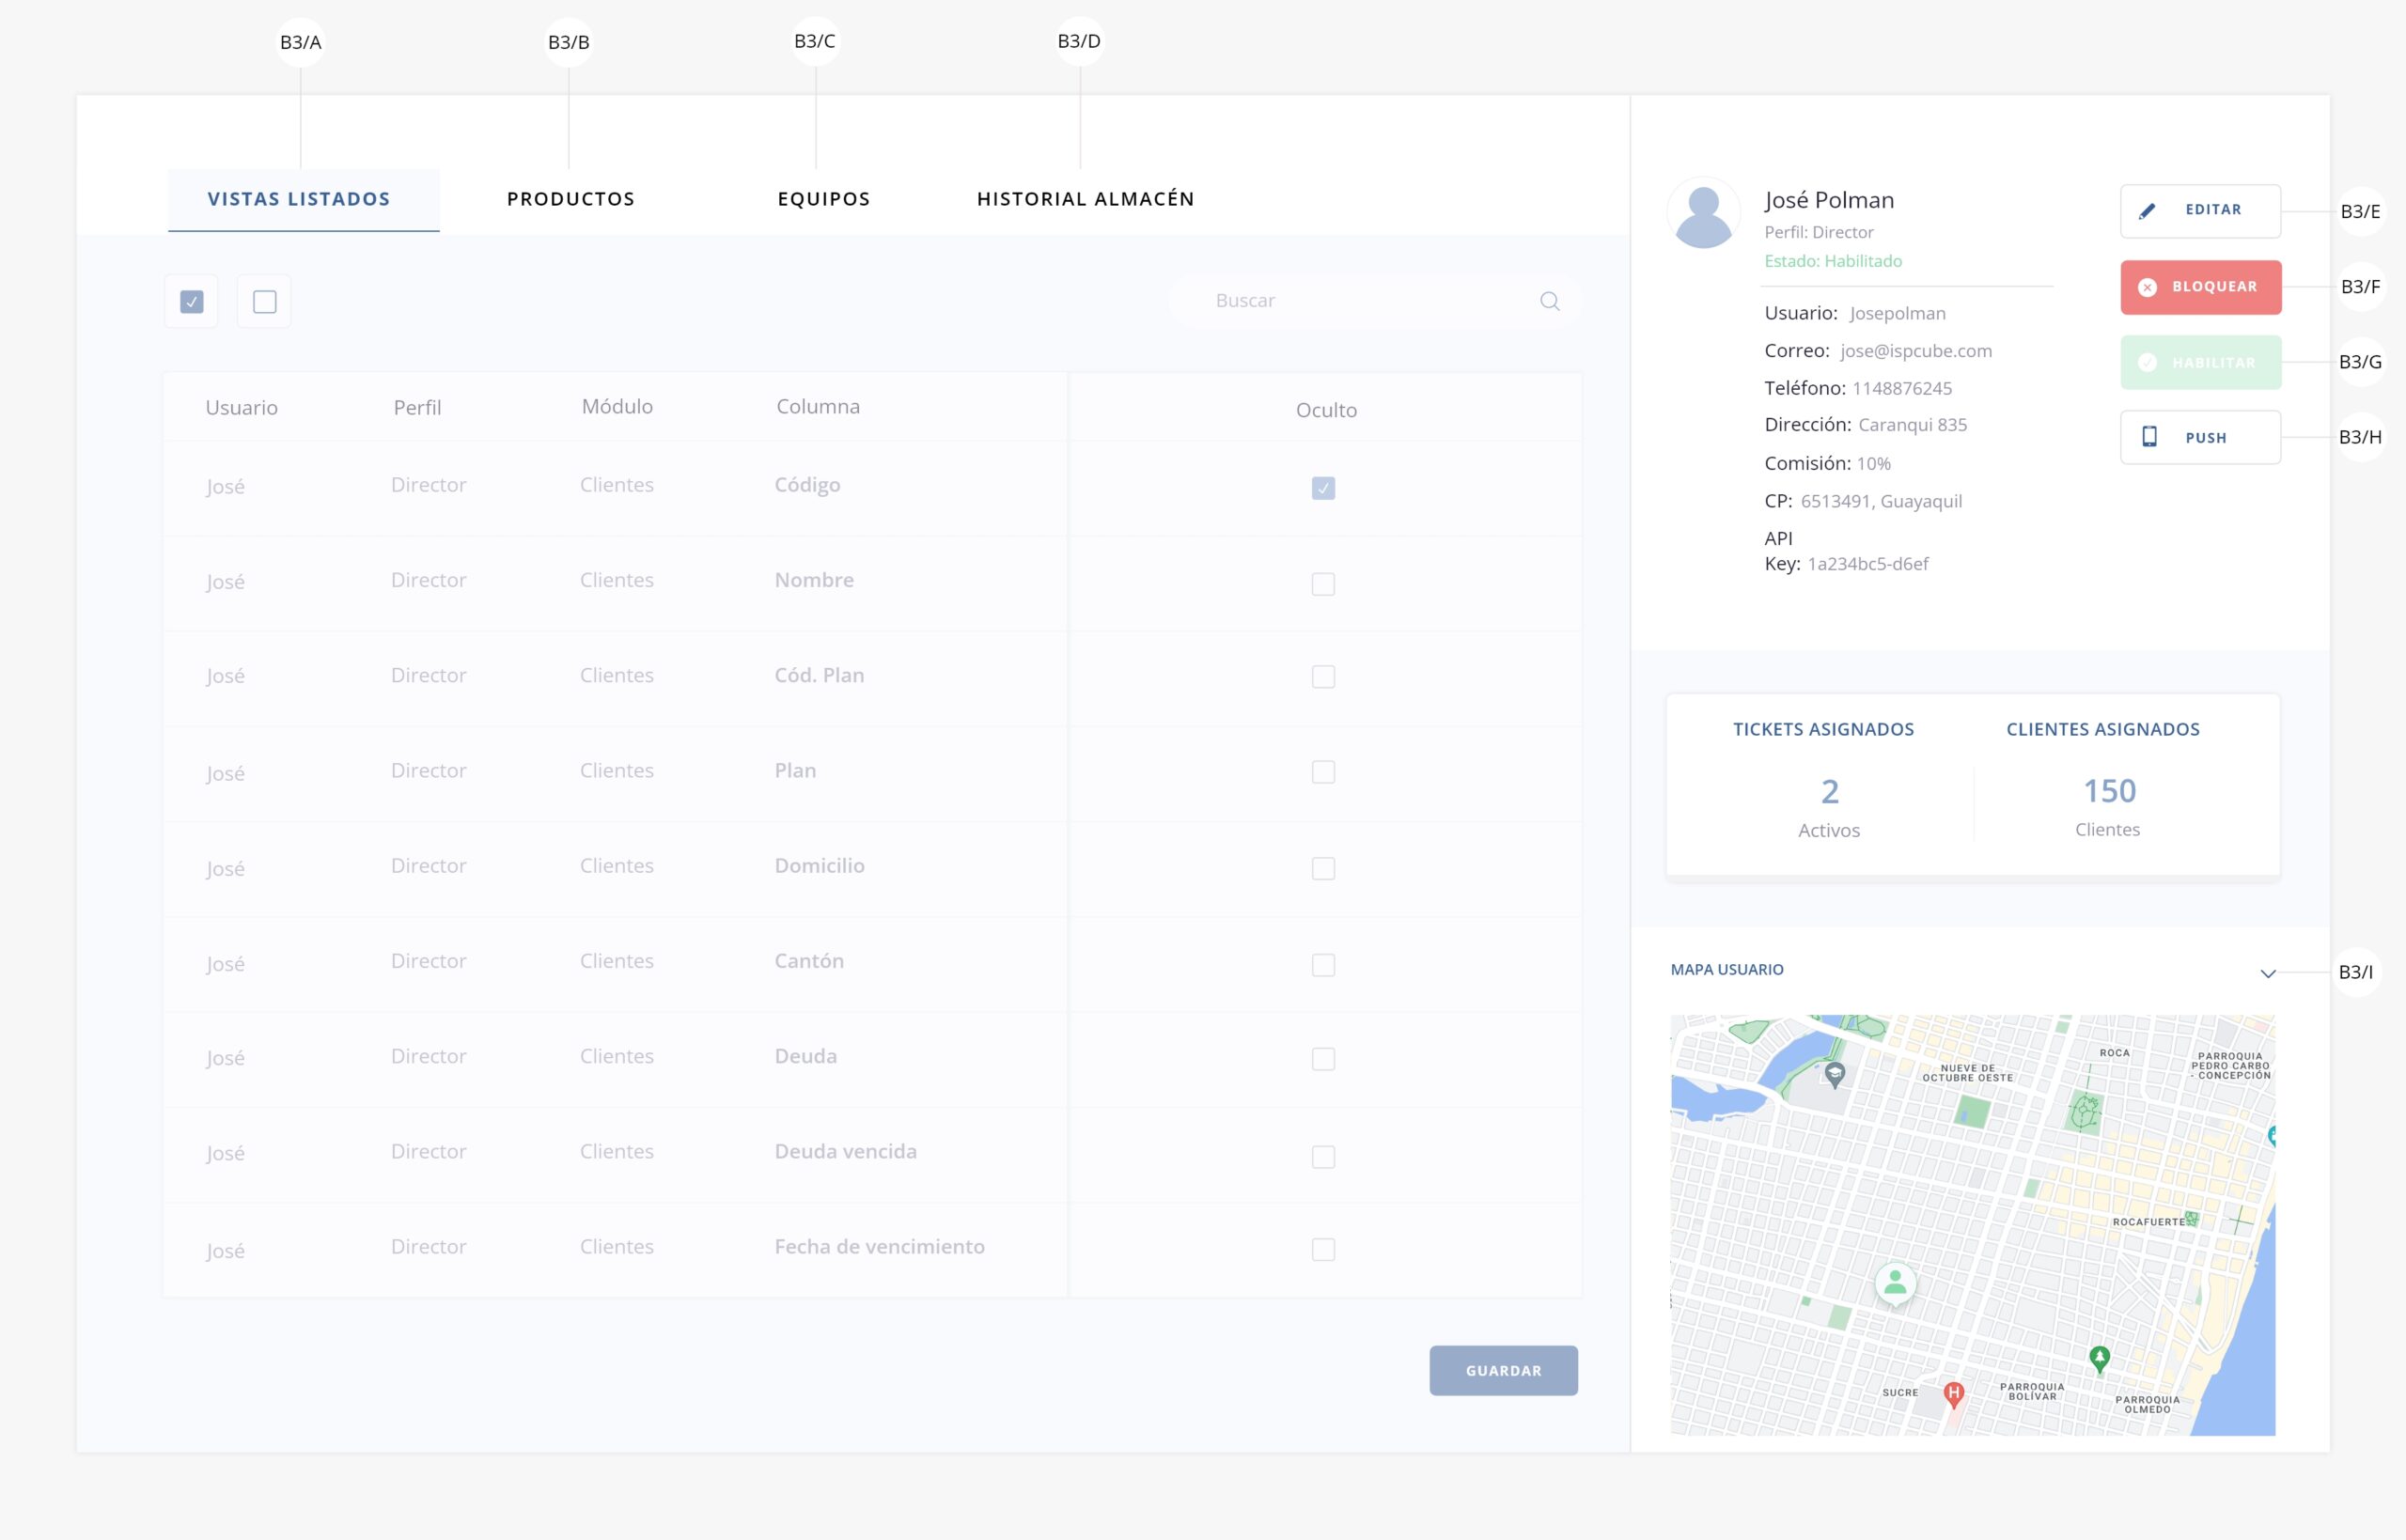Collapse the Mapa Usuario section chevron
Image resolution: width=2406 pixels, height=1540 pixels.
[x=2267, y=973]
